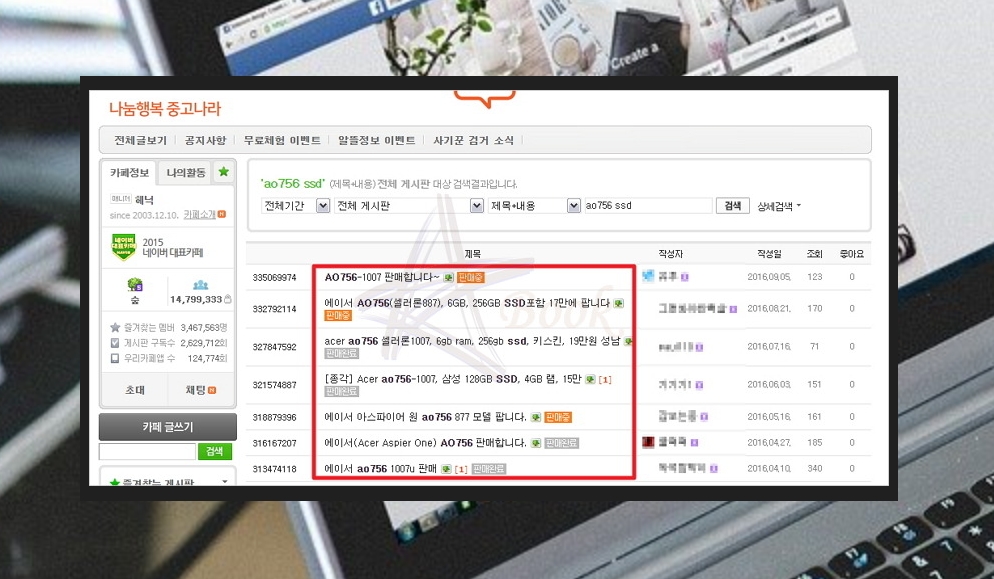Click the members icon above 14,799,333
Viewport: 994px width, 579px height.
[x=200, y=285]
